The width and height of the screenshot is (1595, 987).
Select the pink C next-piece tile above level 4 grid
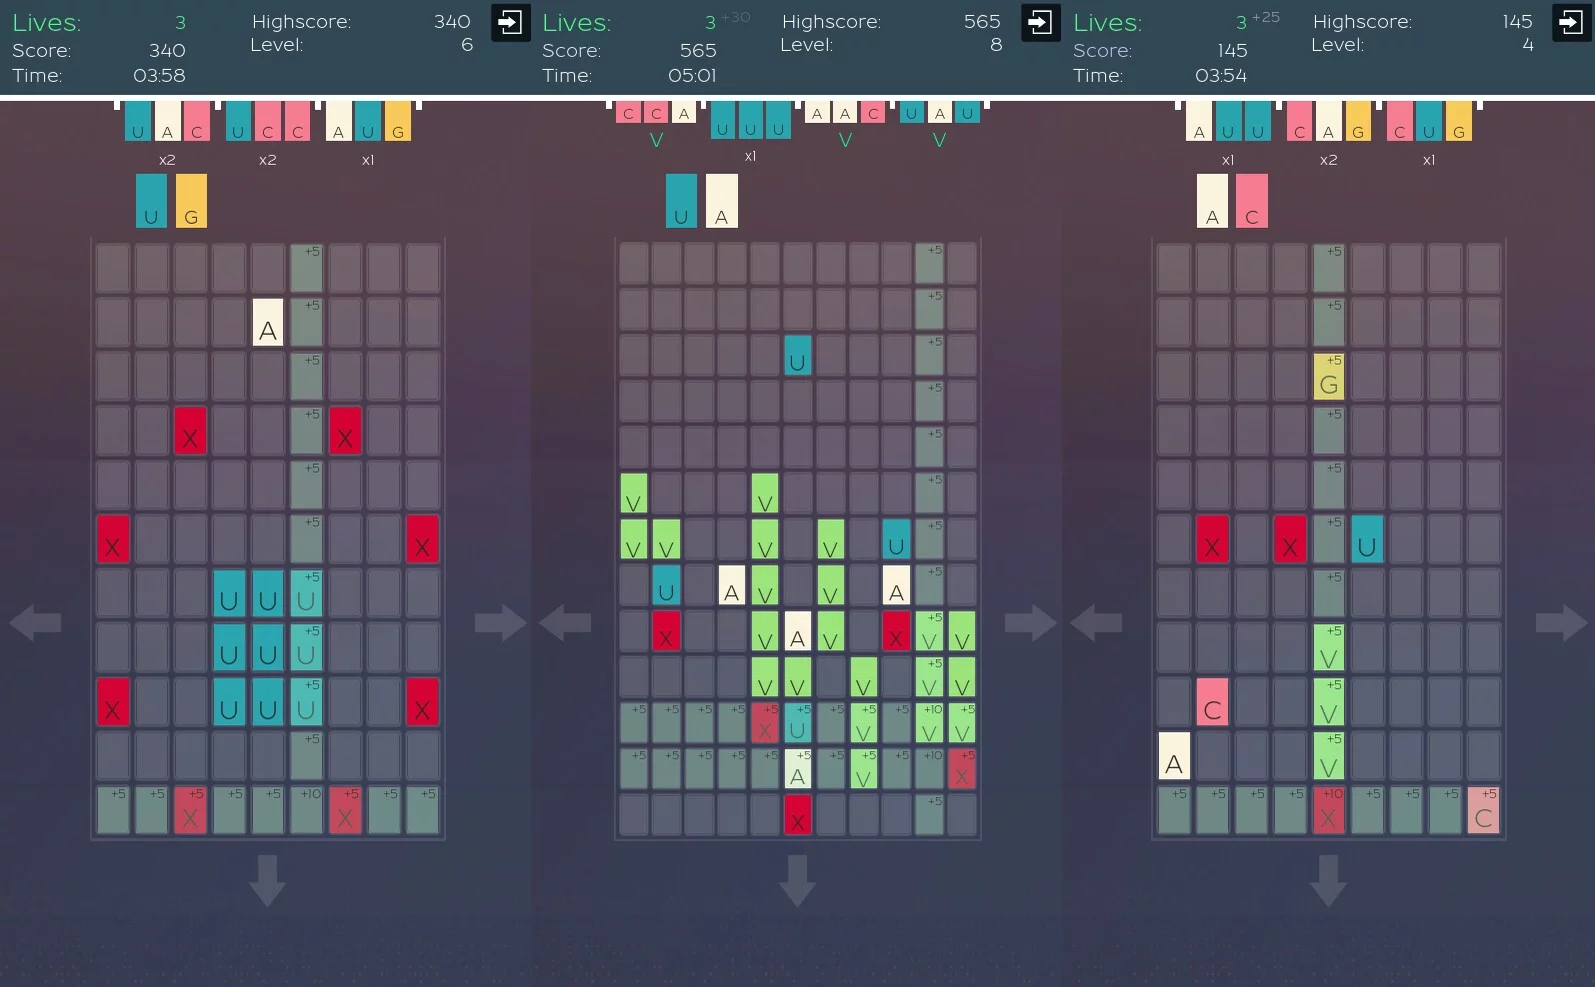[x=1252, y=201]
